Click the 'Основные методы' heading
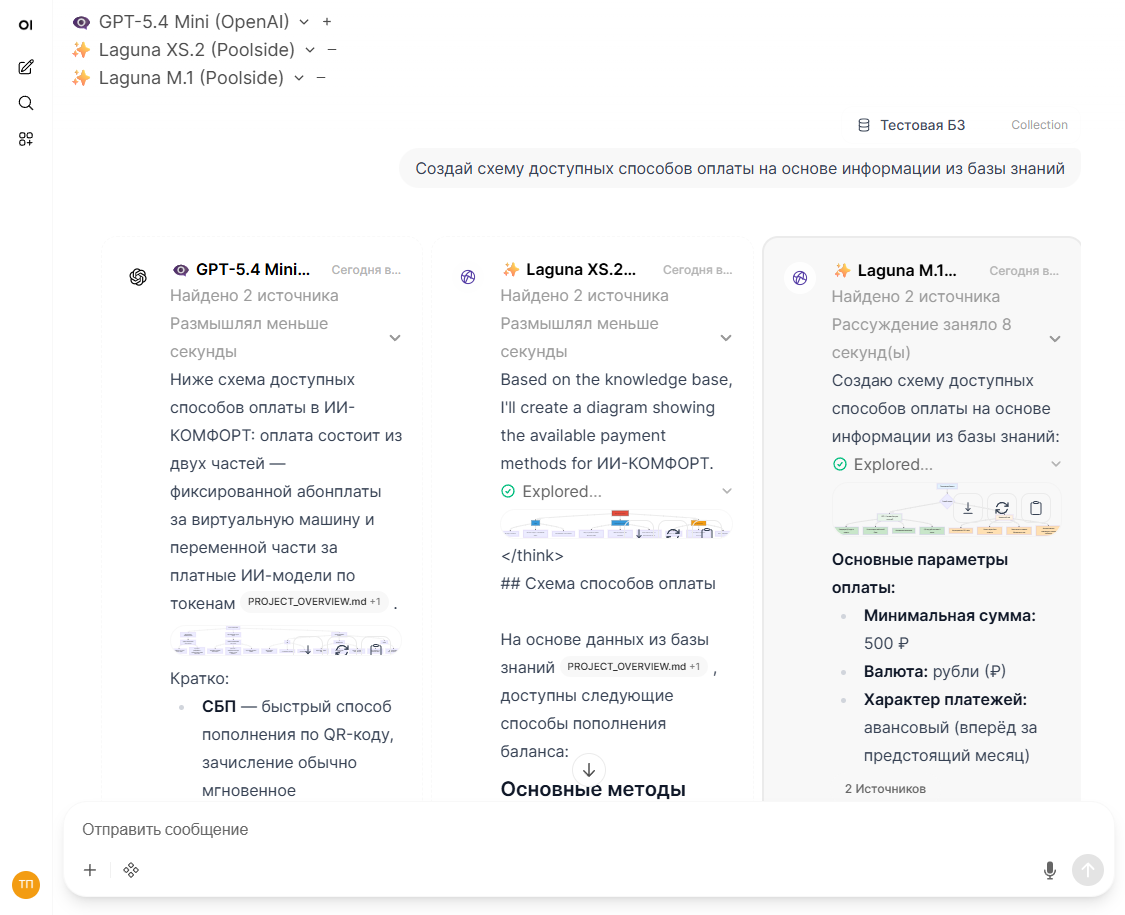The height and width of the screenshot is (915, 1125). [x=593, y=789]
